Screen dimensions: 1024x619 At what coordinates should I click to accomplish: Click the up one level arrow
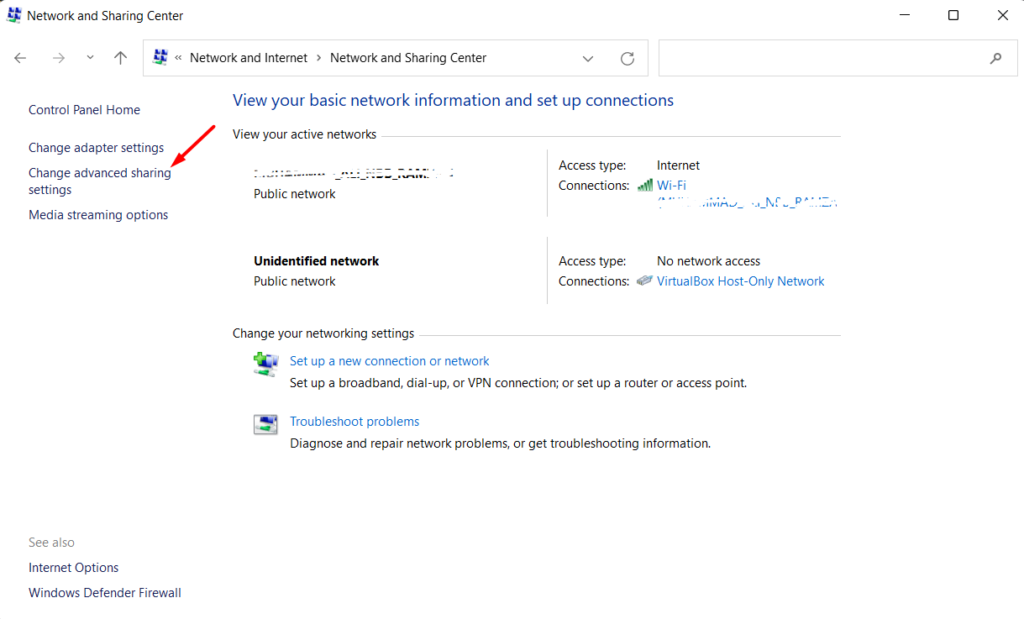tap(120, 58)
